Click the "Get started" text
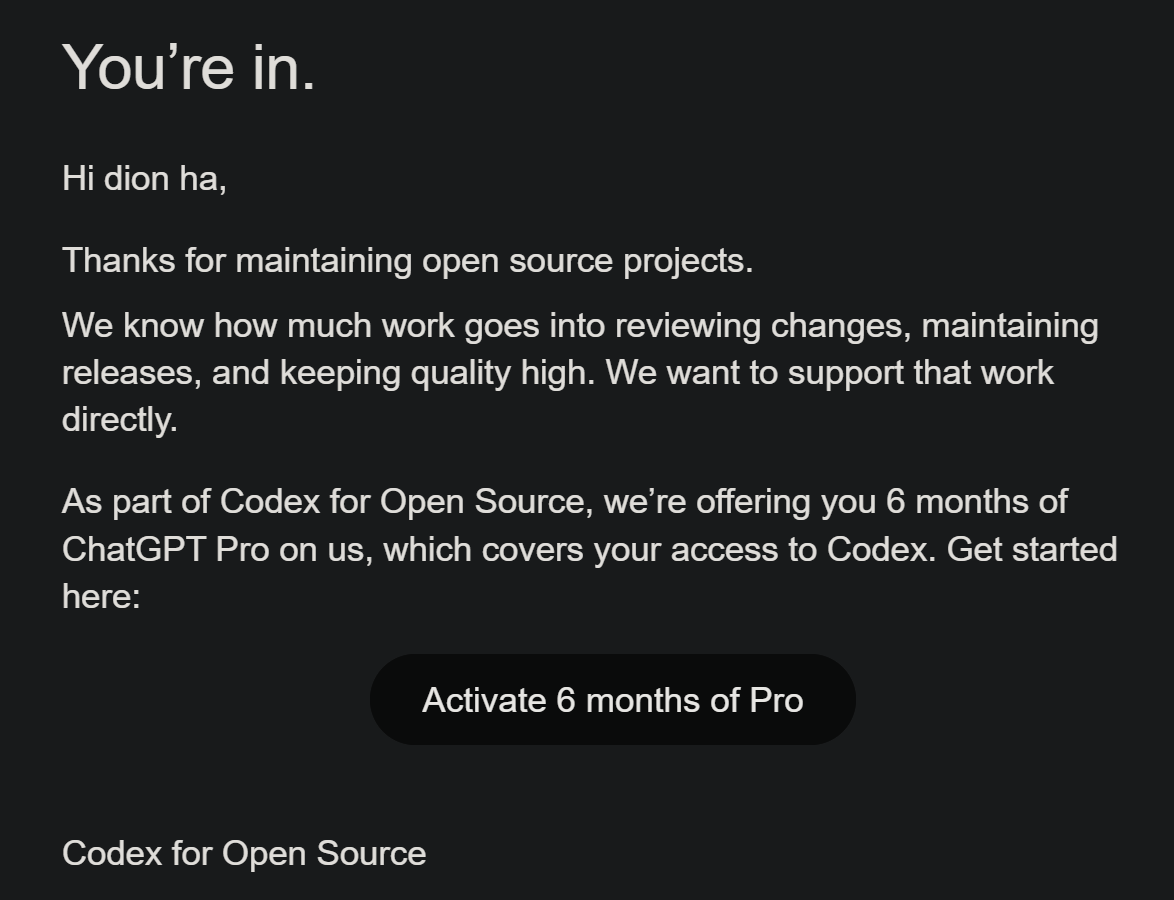Viewport: 1174px width, 900px height. (1032, 550)
